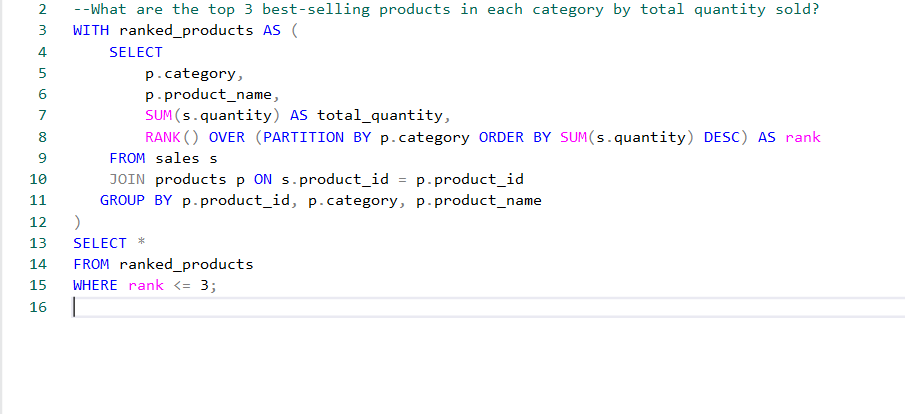
Task: Click the sales table name on line 9
Action: coord(177,158)
